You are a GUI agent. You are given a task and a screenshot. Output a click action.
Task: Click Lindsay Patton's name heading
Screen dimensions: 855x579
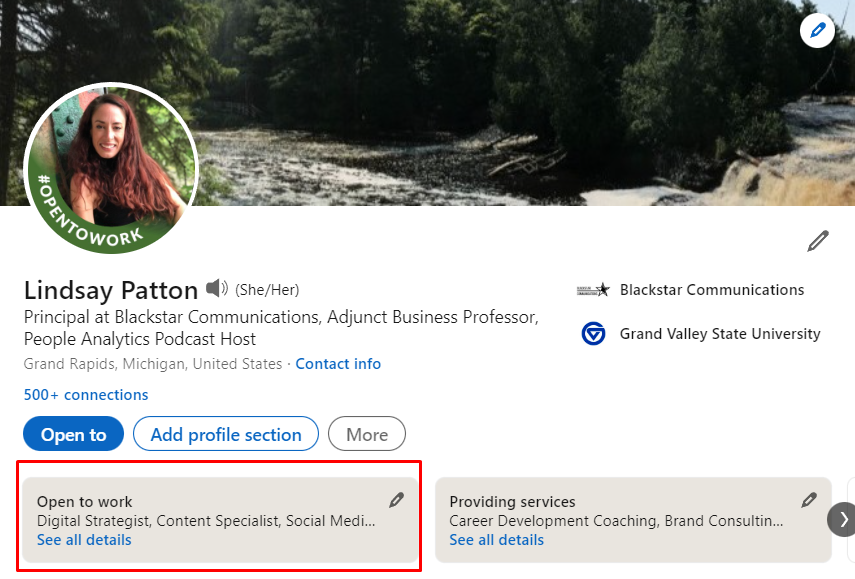click(x=110, y=290)
